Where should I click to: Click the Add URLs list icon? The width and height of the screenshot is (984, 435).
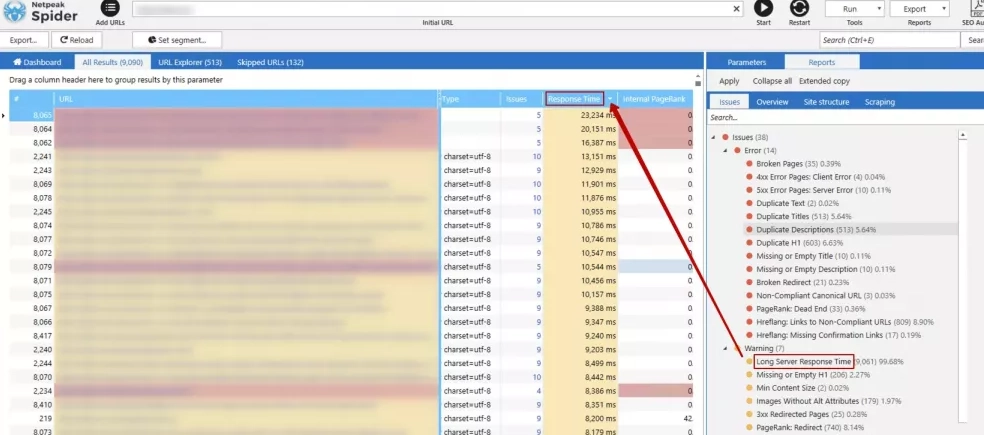coord(110,8)
